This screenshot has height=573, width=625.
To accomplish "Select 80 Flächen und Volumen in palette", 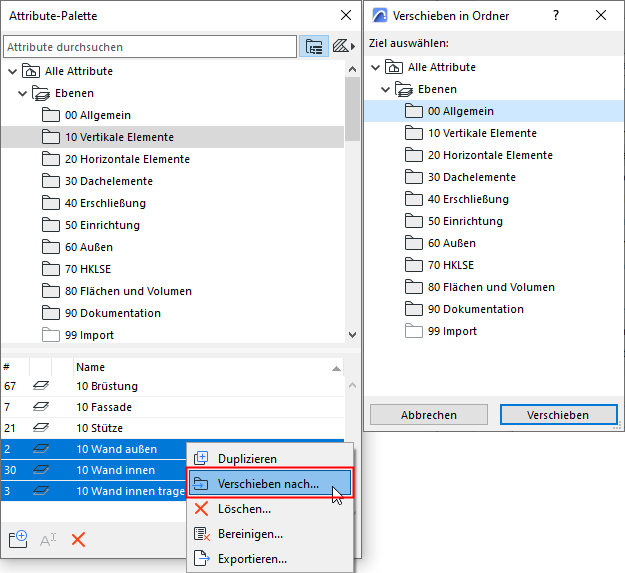I will click(172, 290).
